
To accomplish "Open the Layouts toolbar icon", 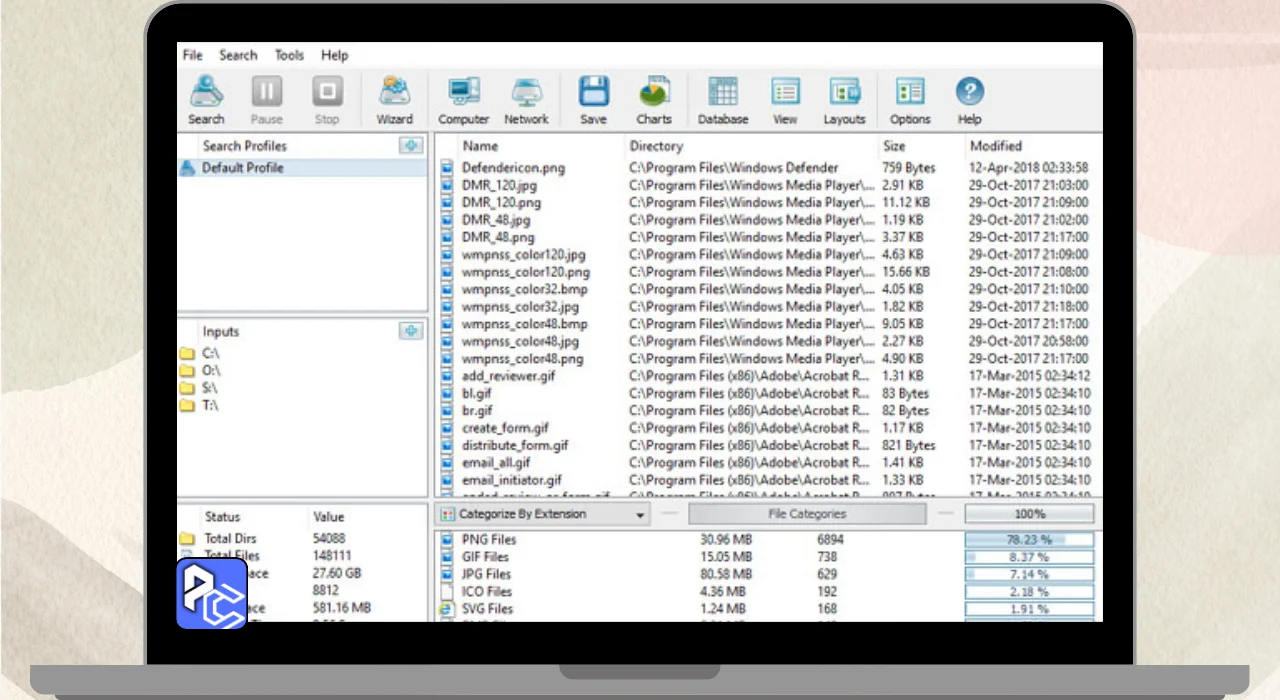I will click(844, 100).
